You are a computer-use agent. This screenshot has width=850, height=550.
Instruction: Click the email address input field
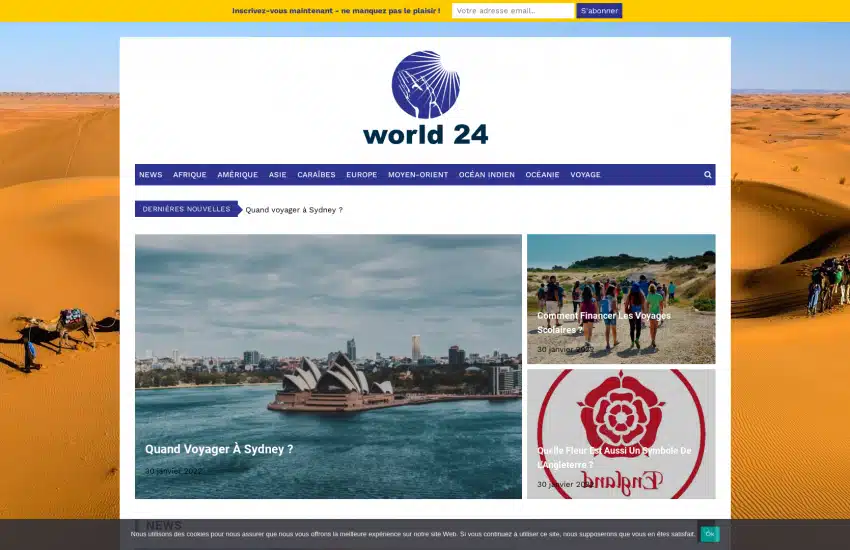pyautogui.click(x=512, y=11)
